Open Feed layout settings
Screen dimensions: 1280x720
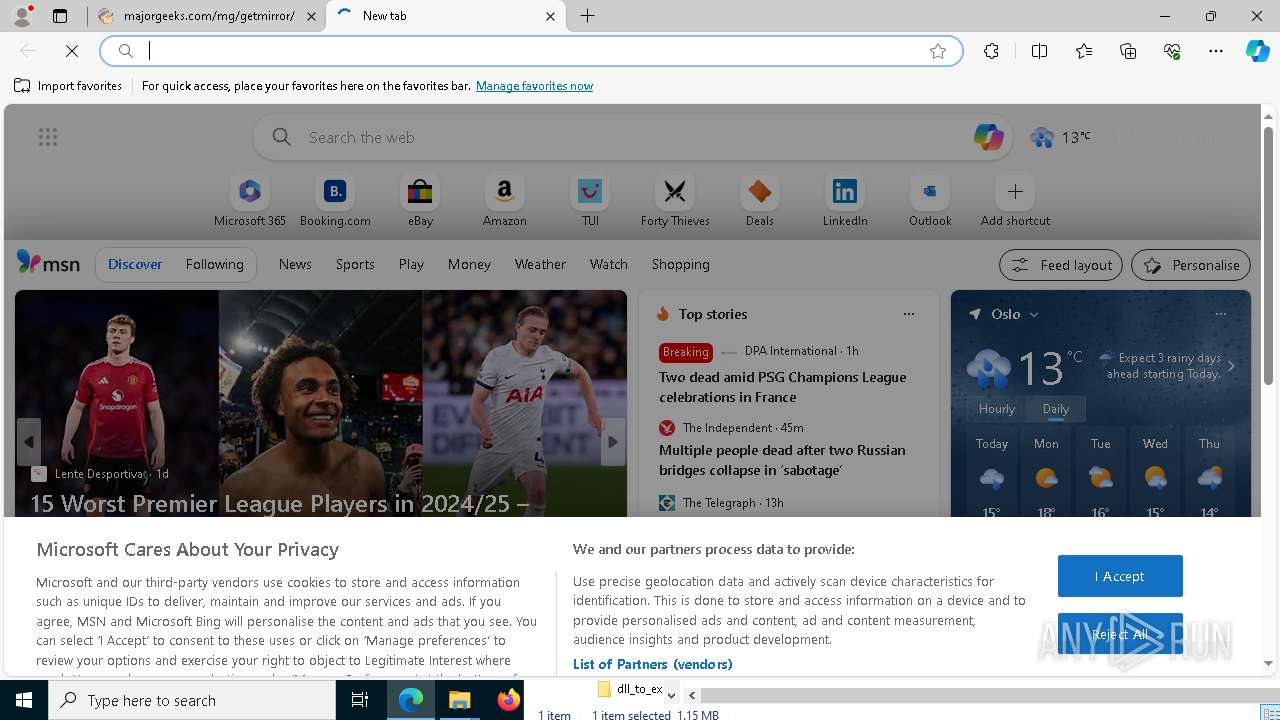coord(1061,265)
